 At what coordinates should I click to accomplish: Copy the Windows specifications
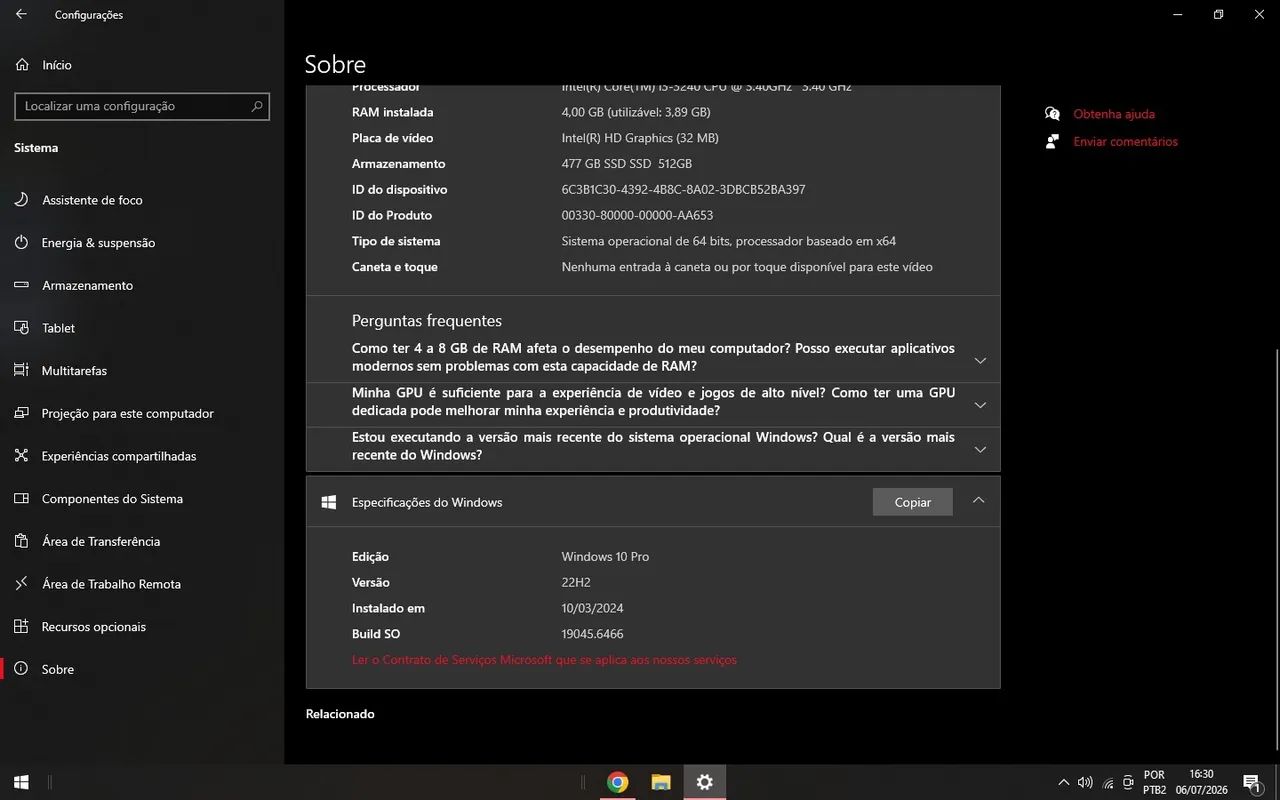(x=912, y=502)
